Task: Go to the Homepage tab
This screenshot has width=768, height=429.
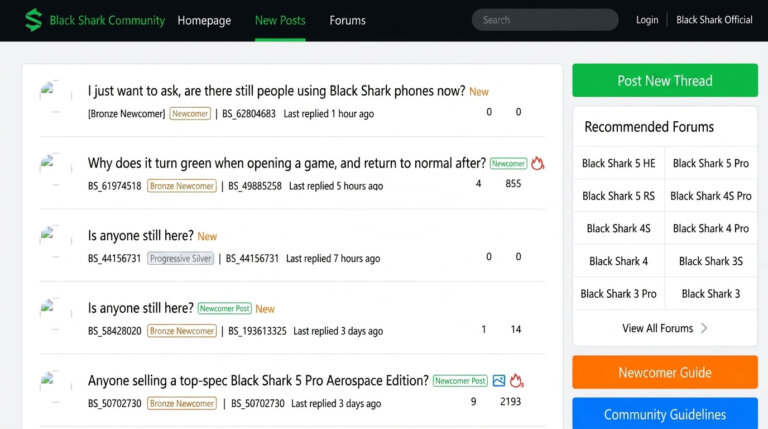Action: coord(204,21)
